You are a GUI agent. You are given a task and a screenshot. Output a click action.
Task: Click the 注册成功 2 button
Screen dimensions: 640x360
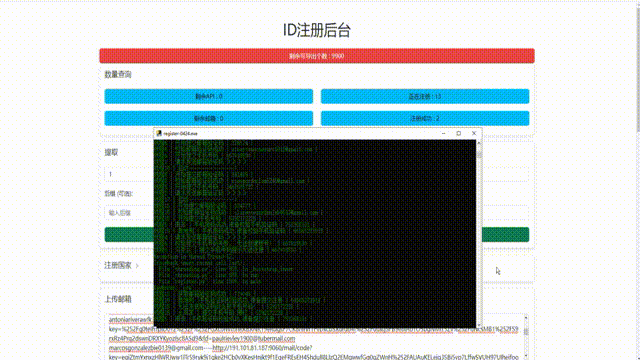pos(425,118)
